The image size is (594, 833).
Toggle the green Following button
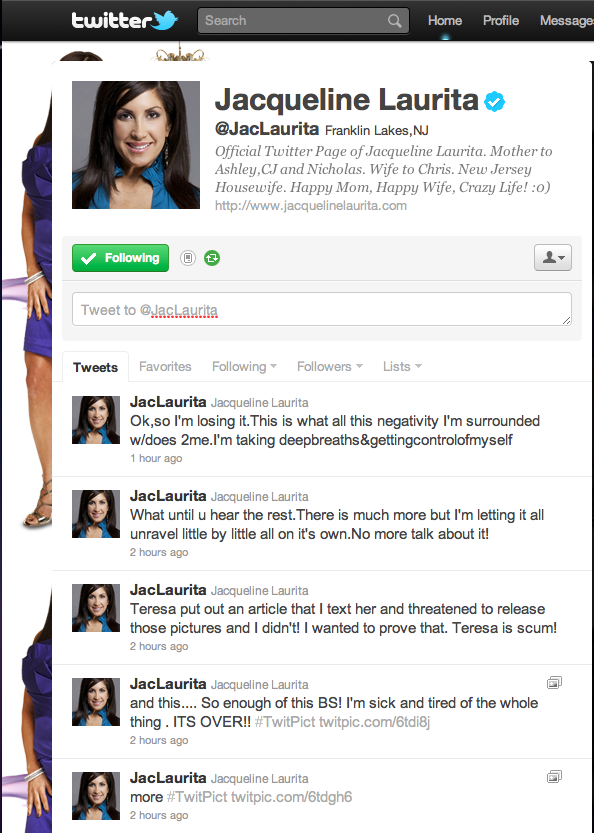pos(121,258)
